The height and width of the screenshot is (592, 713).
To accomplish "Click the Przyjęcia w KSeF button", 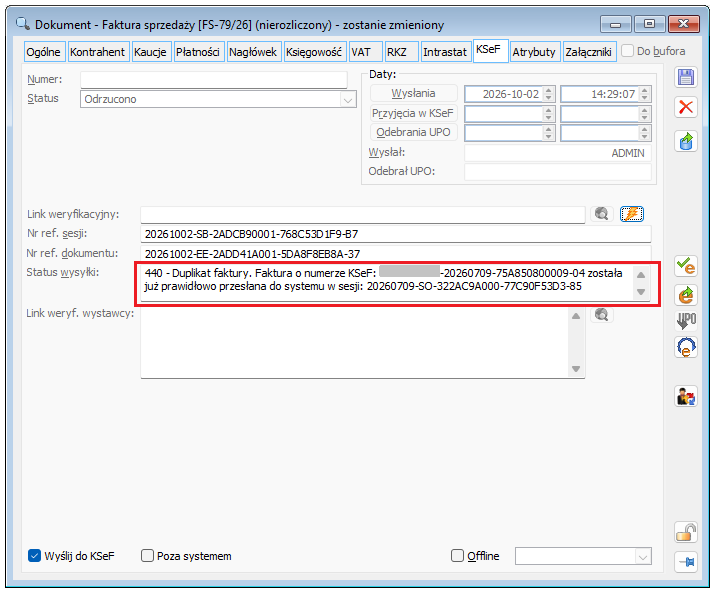I will coord(413,113).
